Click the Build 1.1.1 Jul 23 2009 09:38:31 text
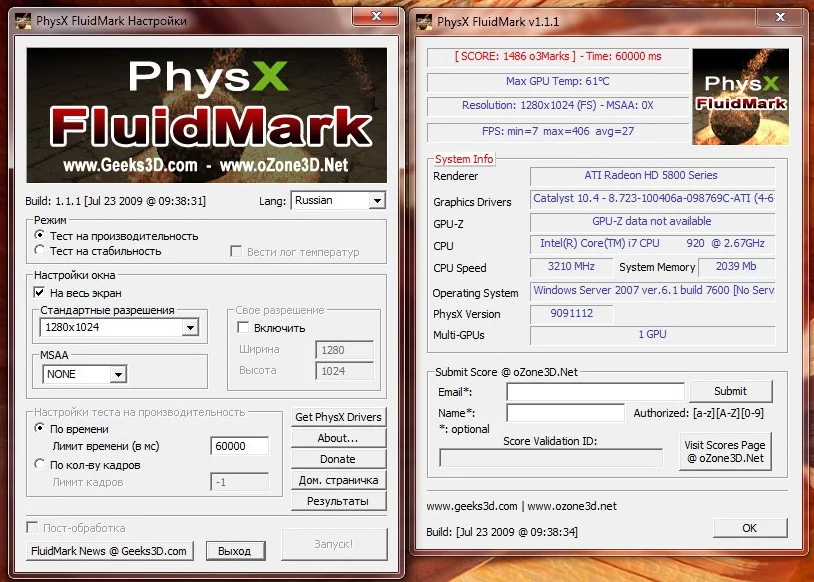This screenshot has width=814, height=582. (115, 201)
